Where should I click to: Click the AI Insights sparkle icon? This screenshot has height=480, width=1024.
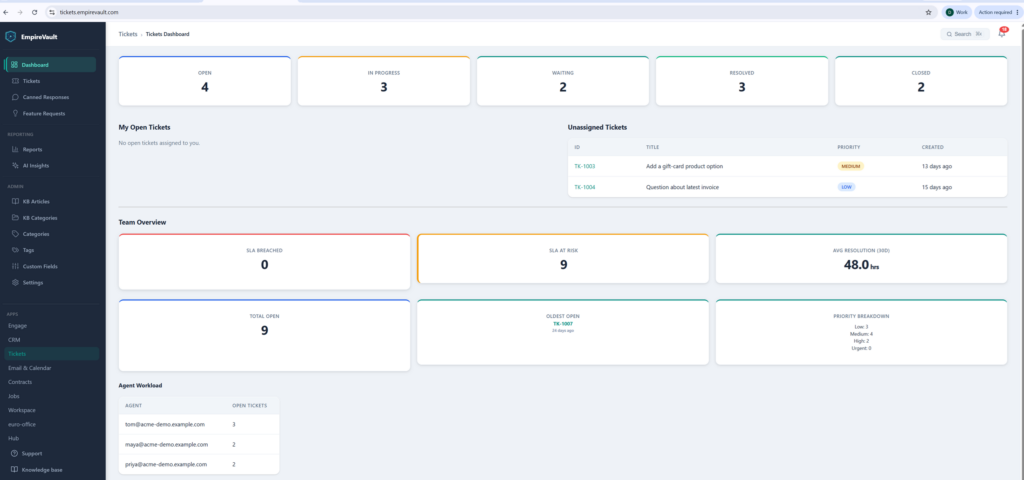16,166
